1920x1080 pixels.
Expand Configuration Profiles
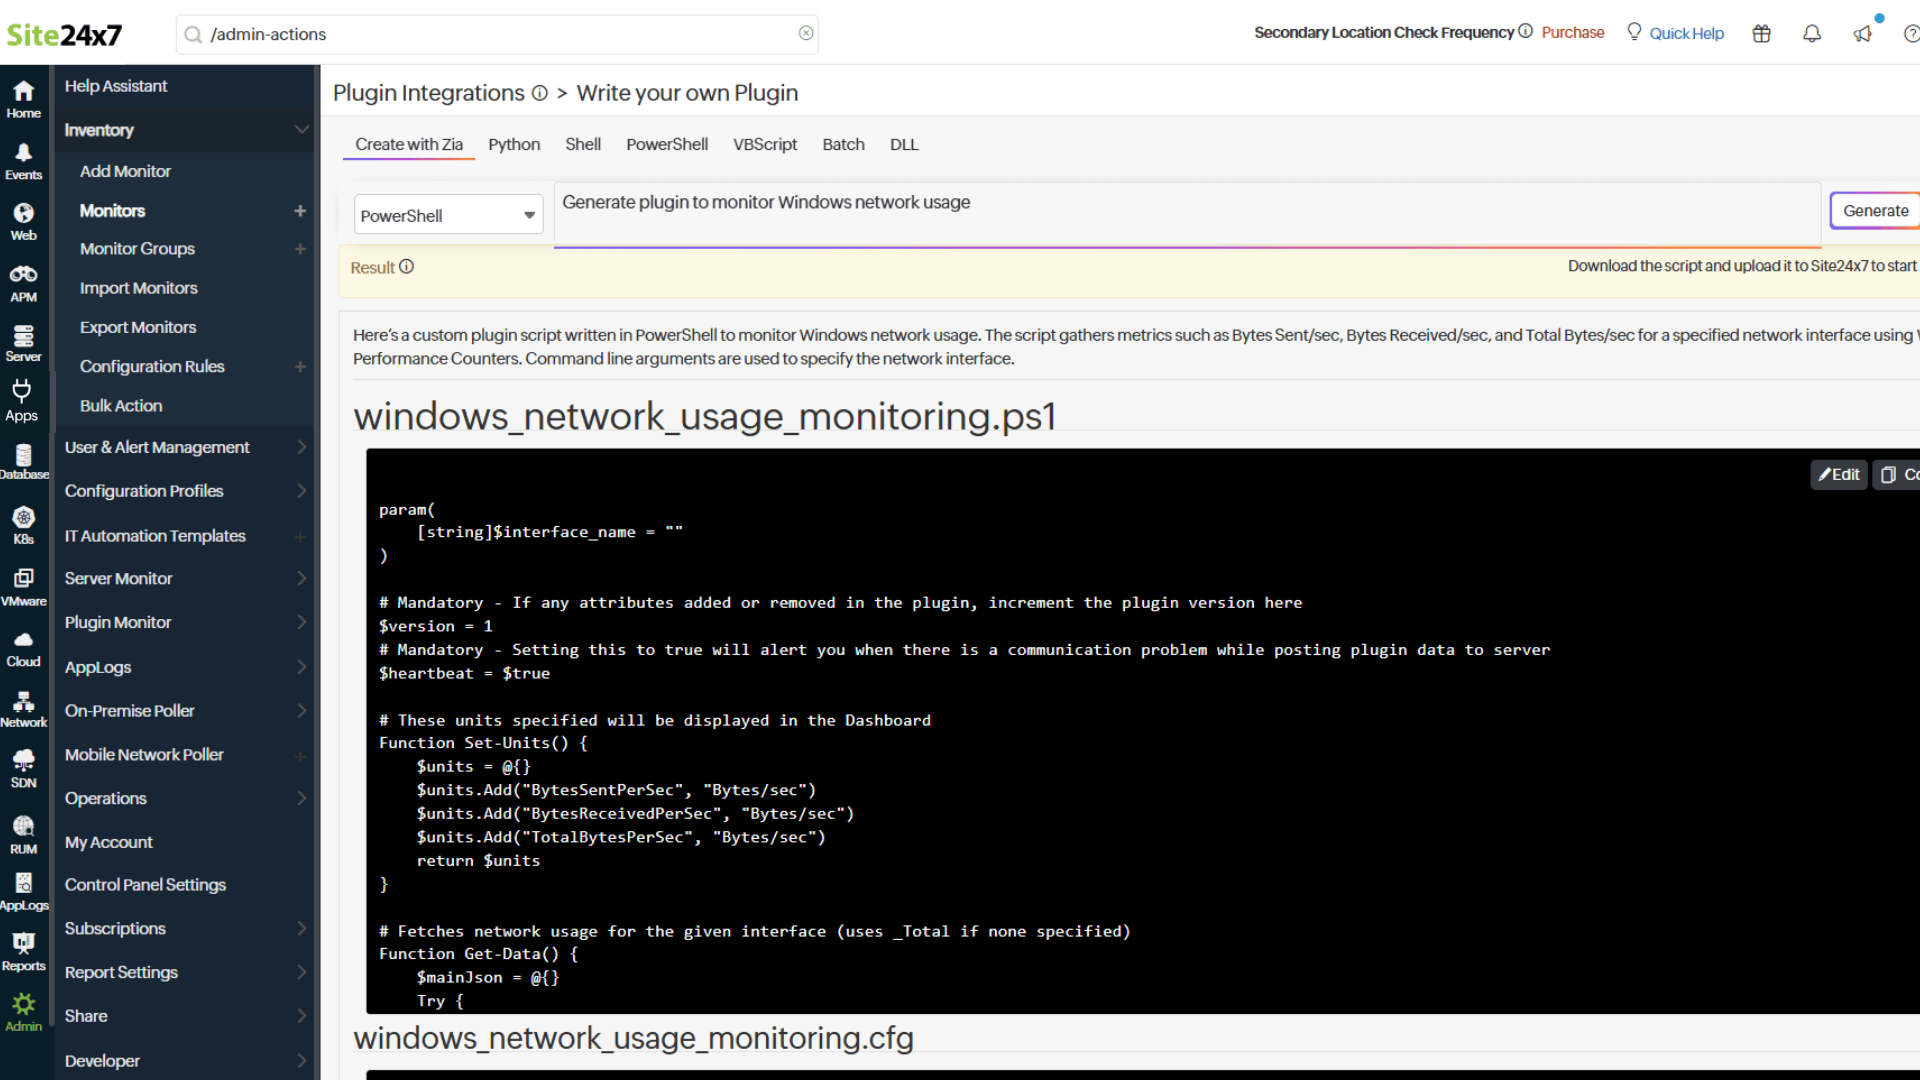pyautogui.click(x=301, y=491)
